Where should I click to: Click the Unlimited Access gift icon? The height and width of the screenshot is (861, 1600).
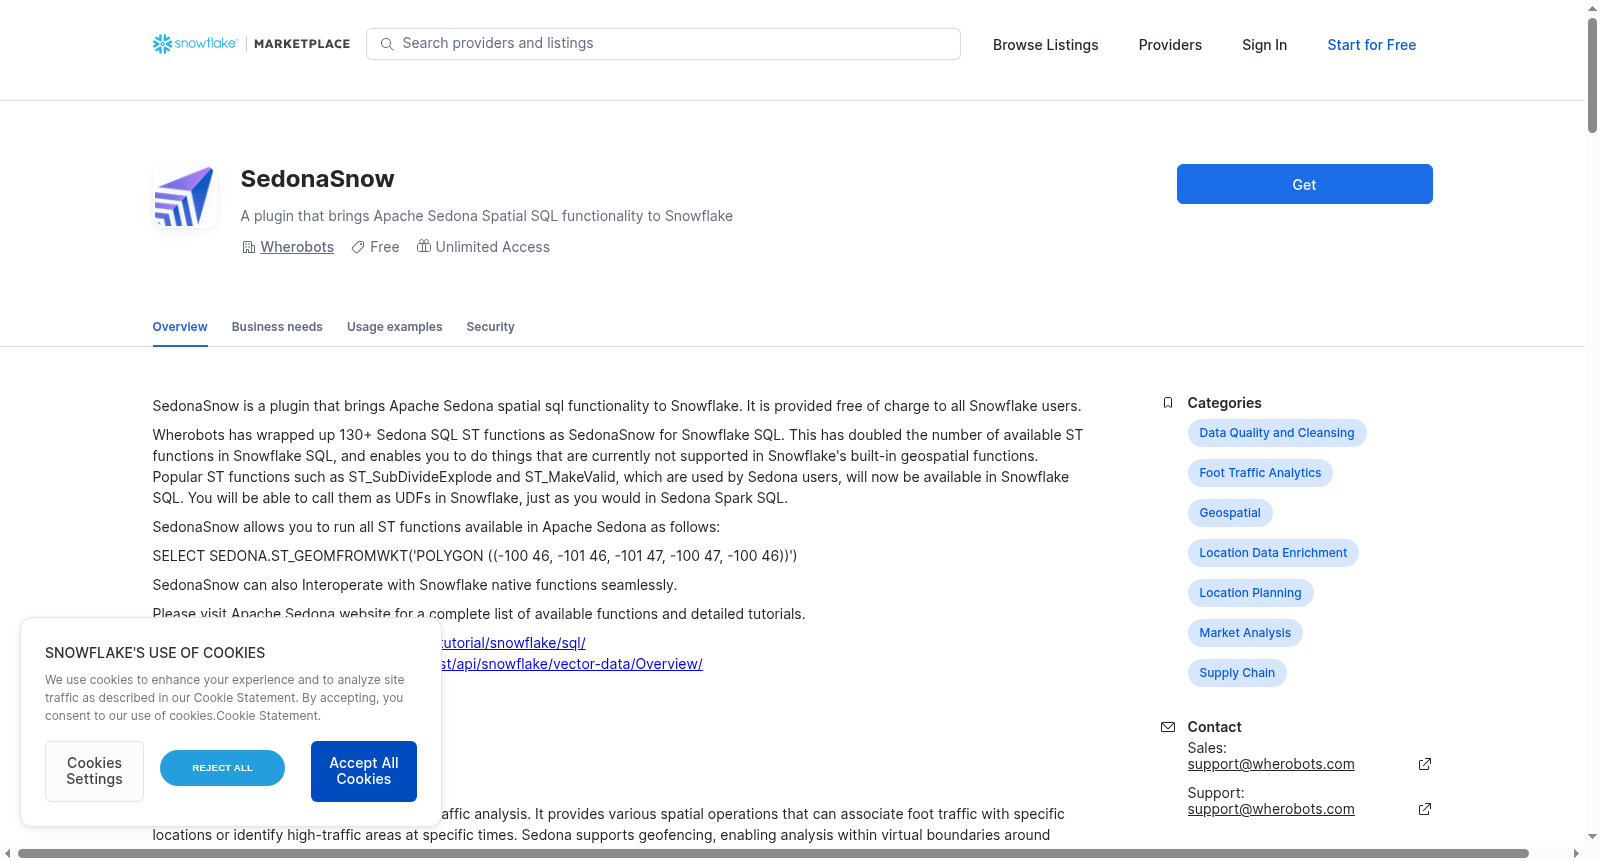click(x=424, y=246)
